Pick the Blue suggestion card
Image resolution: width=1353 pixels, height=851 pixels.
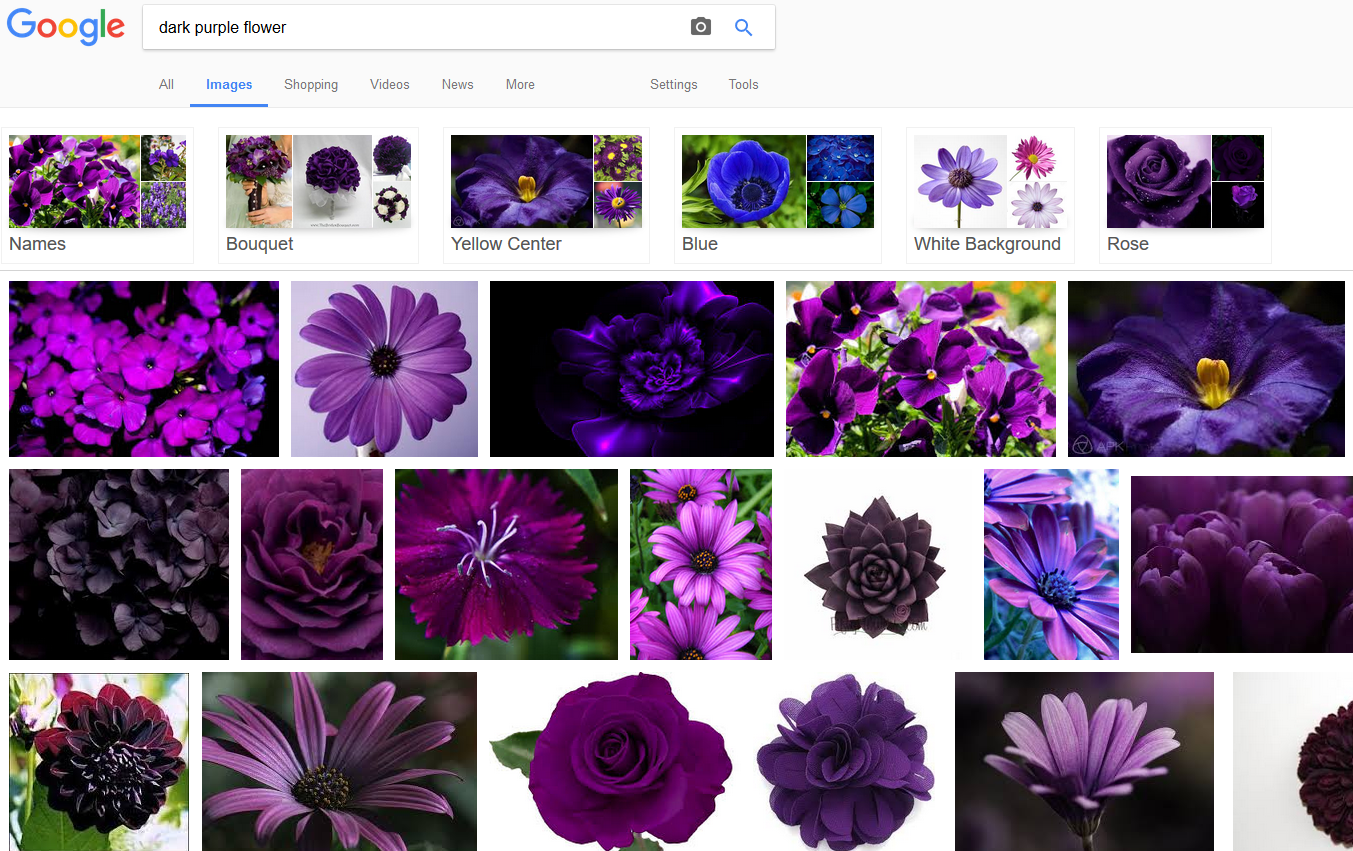(778, 195)
